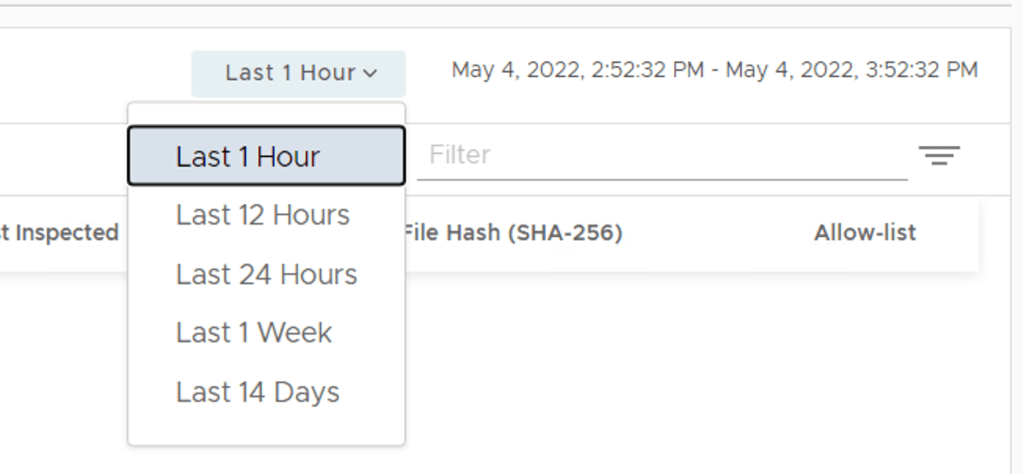This screenshot has width=1023, height=474.
Task: Select the highlighted Last 1 Hour list option
Action: pyautogui.click(x=266, y=156)
